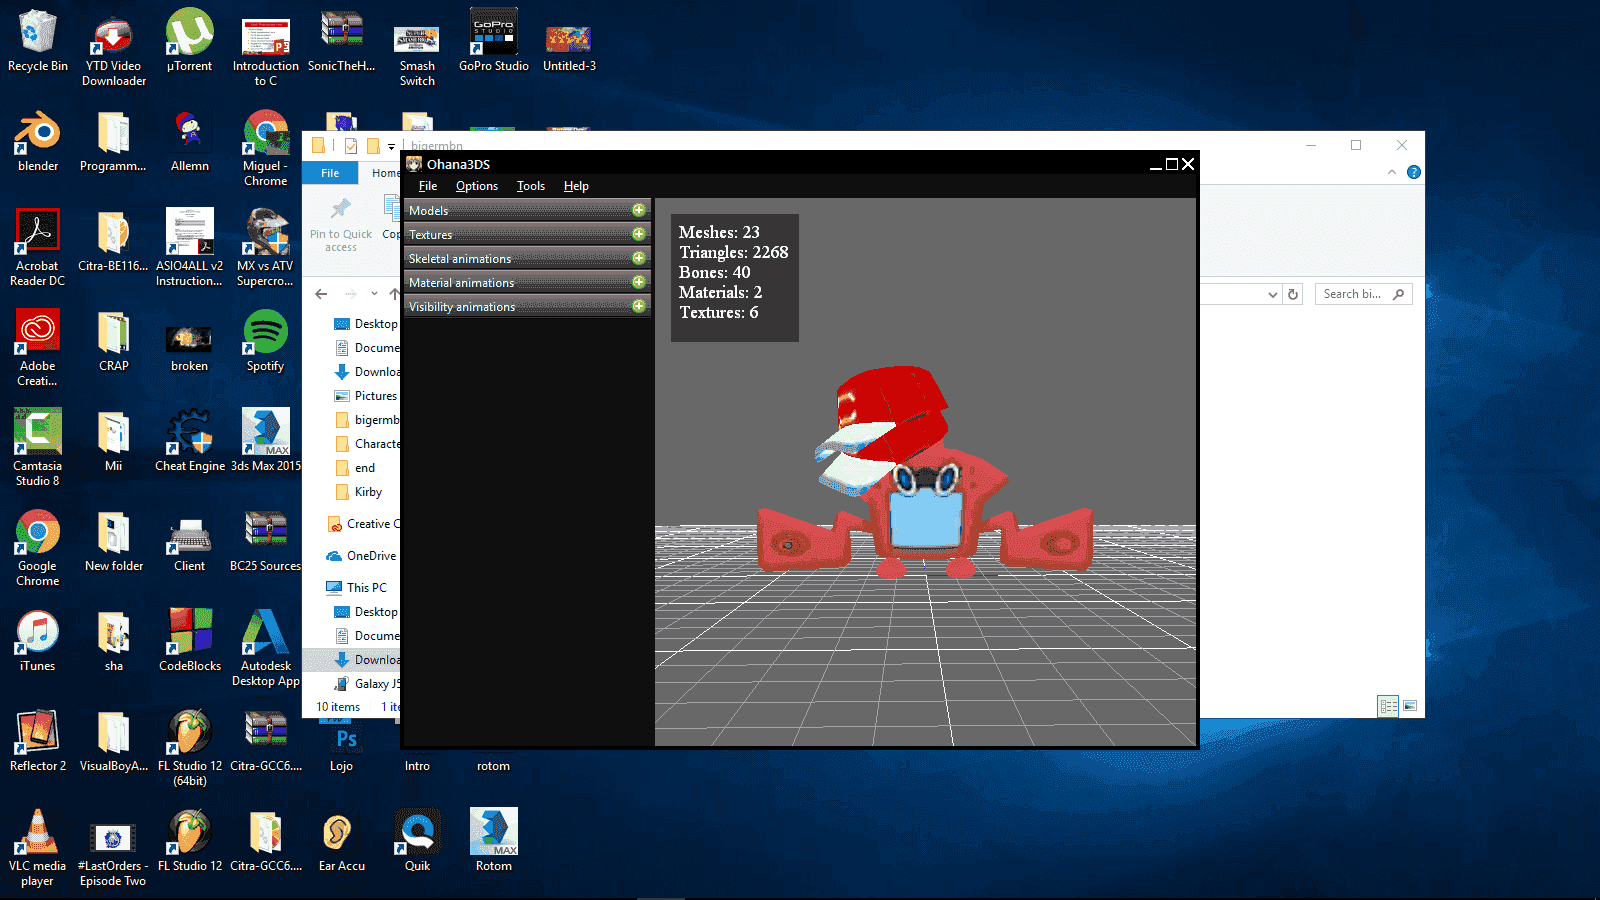Image resolution: width=1600 pixels, height=900 pixels.
Task: Open the Explorer address bar history dropdown
Action: pyautogui.click(x=1272, y=294)
